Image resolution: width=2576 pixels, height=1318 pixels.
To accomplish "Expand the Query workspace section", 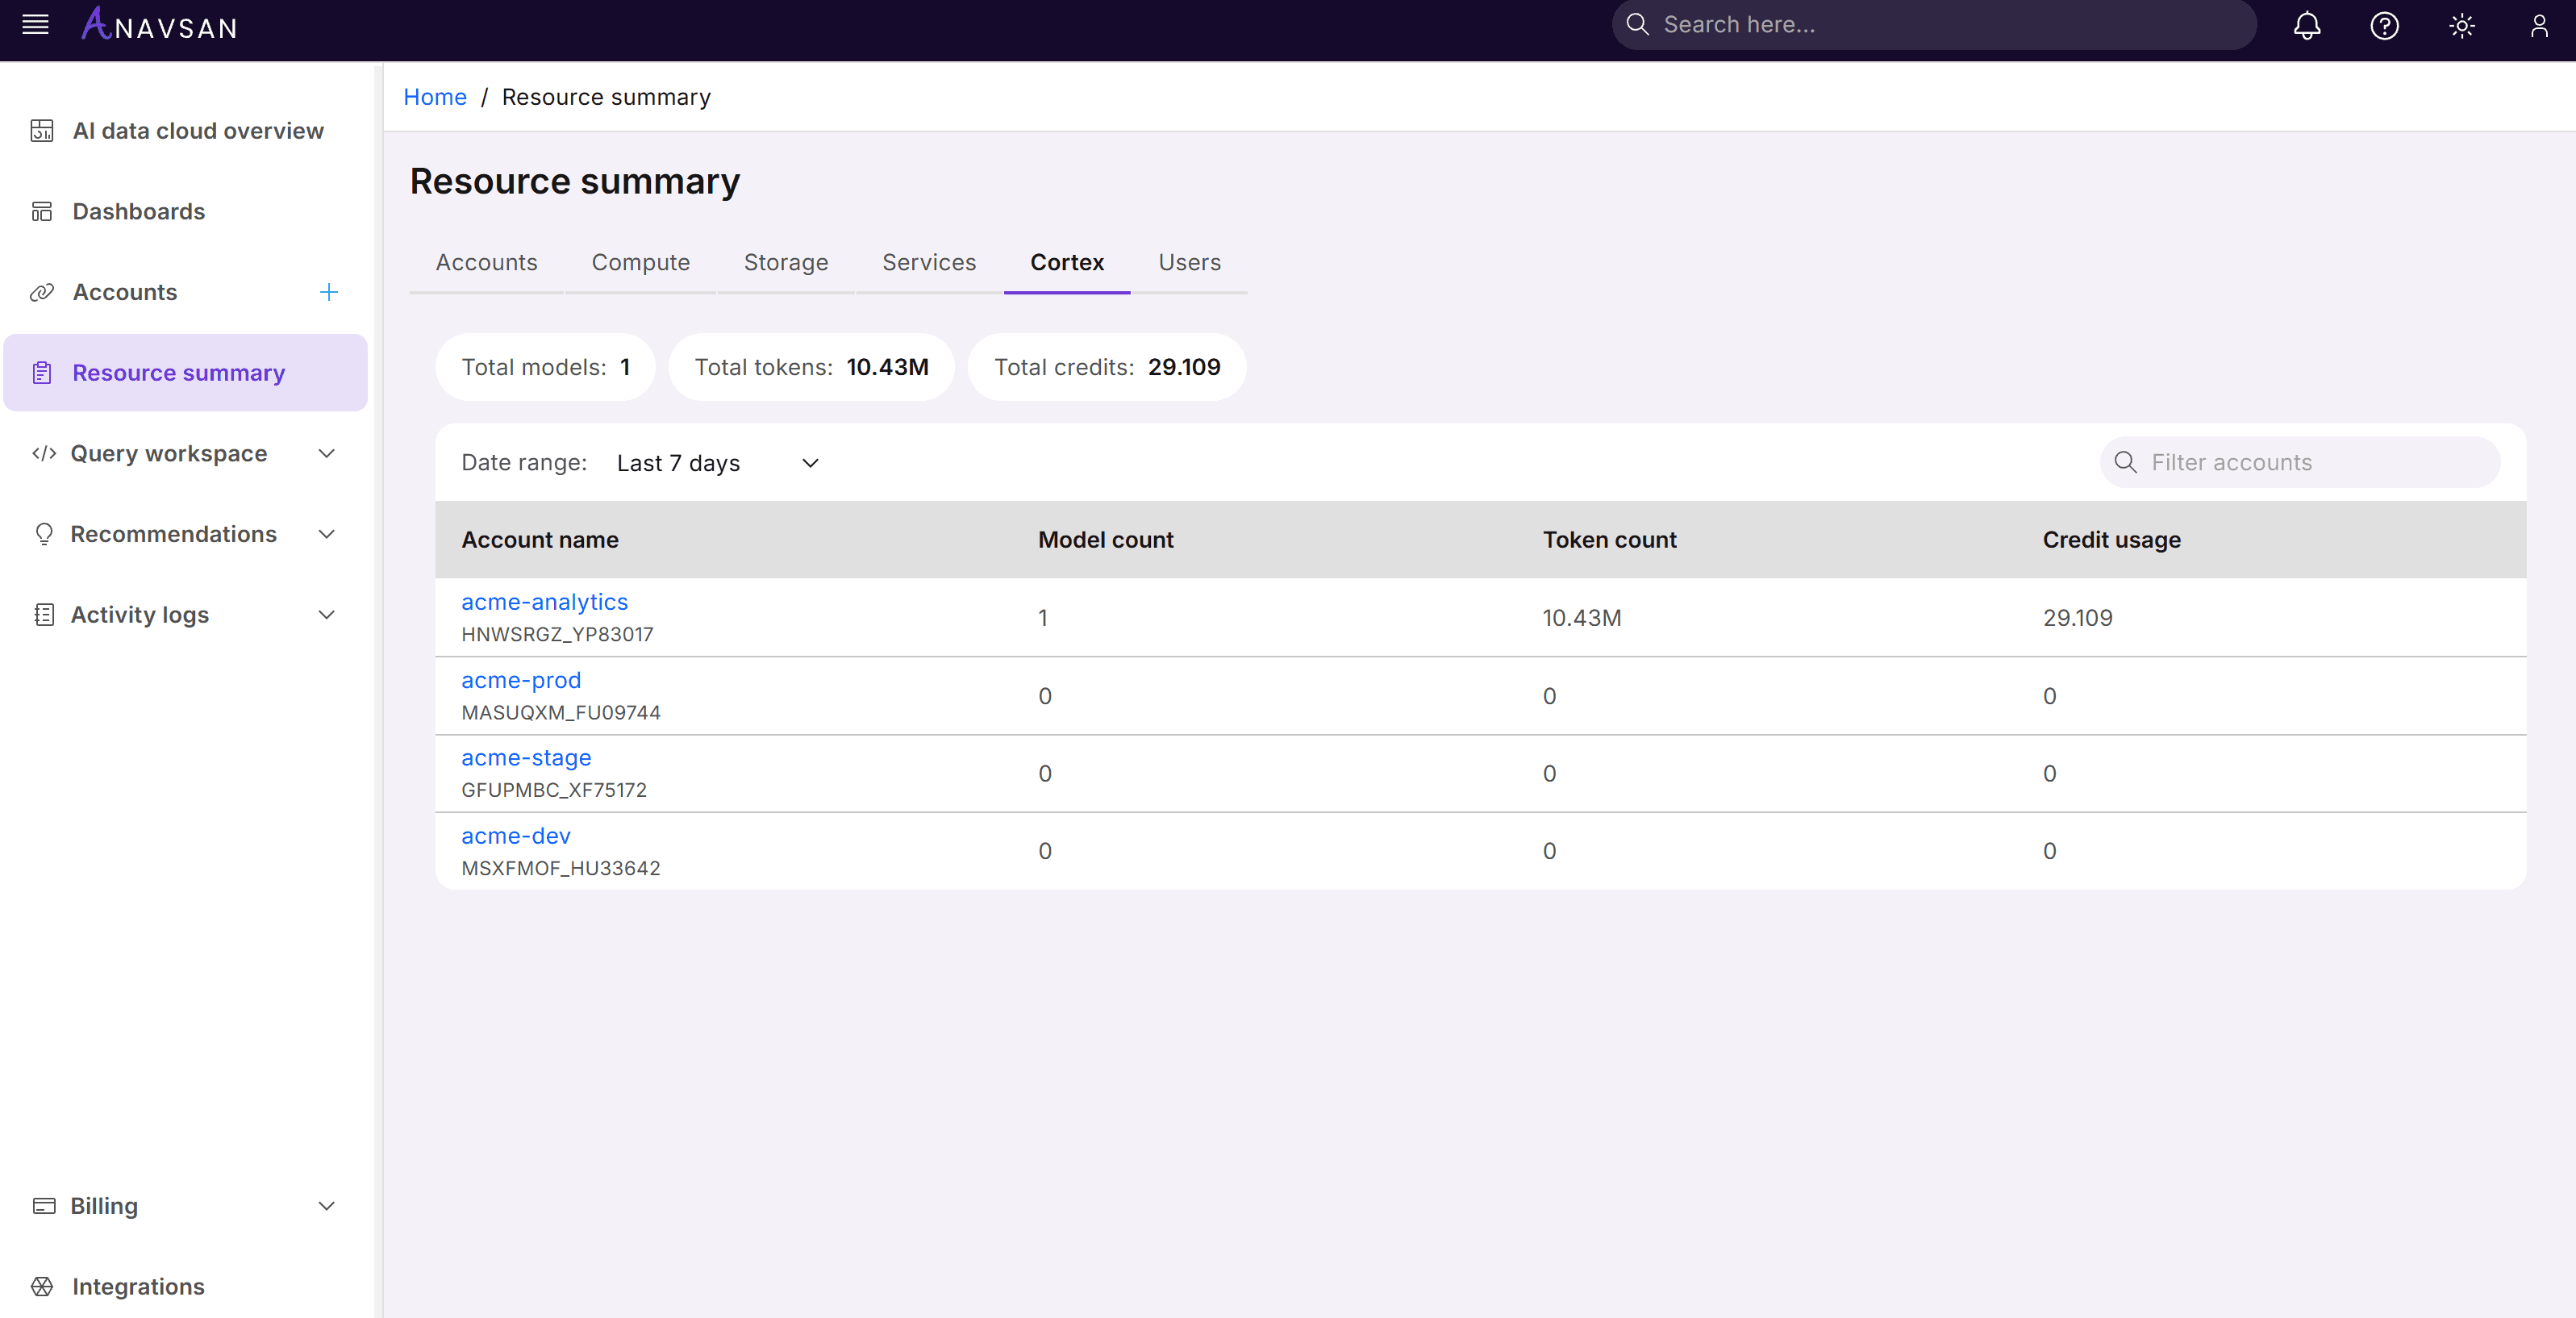I will coord(326,454).
